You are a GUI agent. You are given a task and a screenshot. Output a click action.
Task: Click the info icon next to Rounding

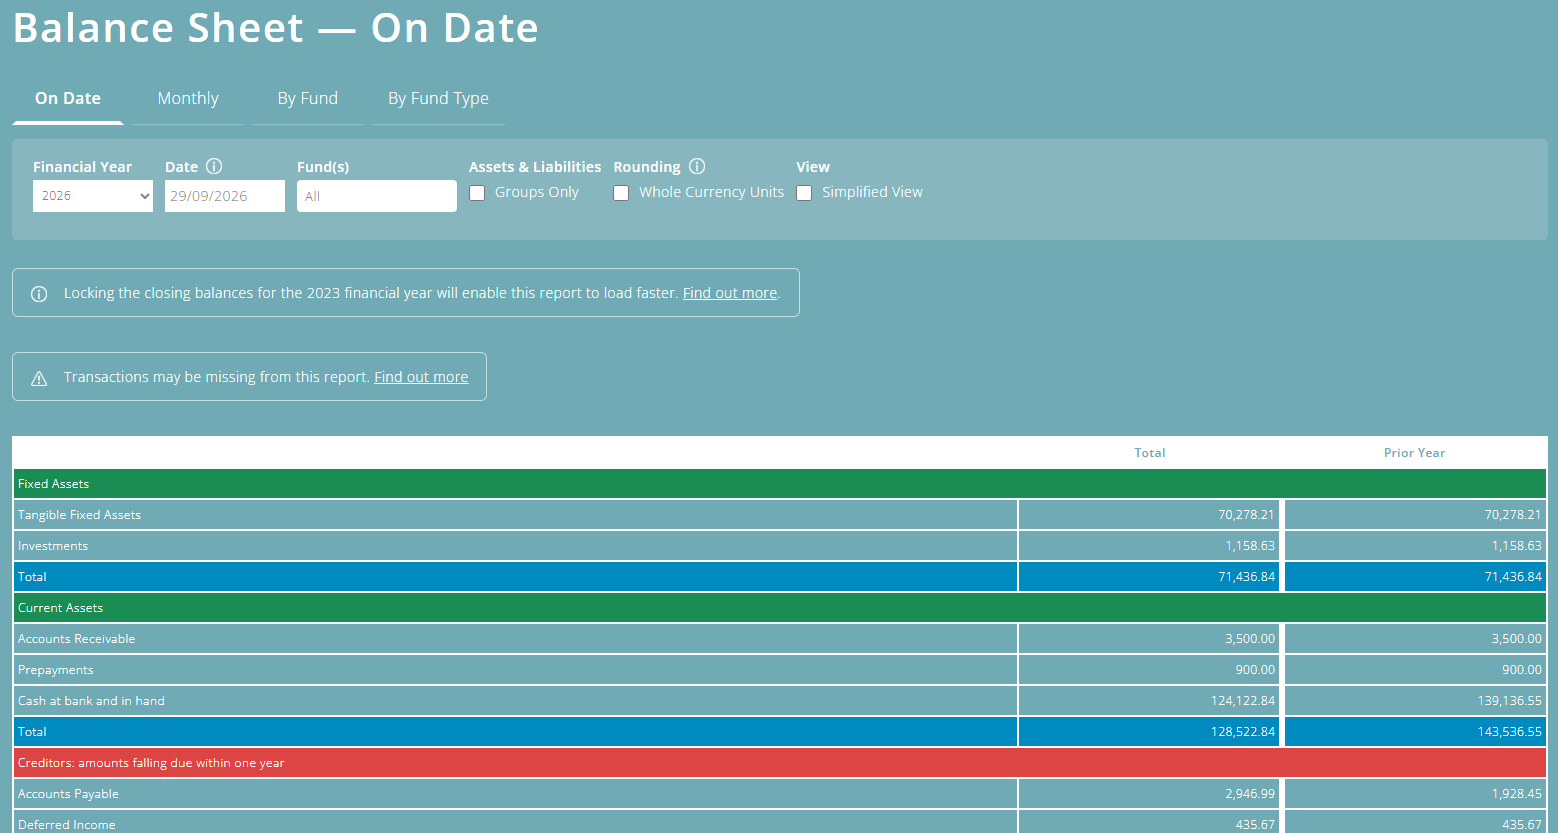click(697, 166)
